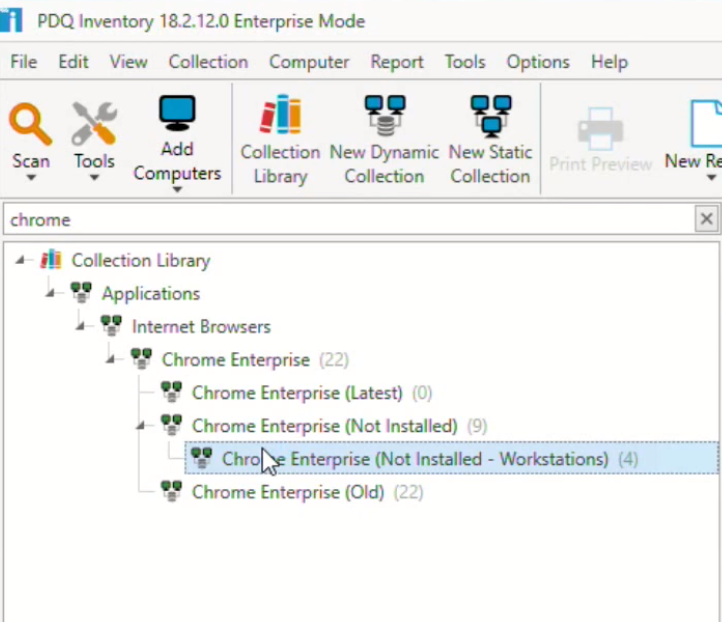Collapse the Internet Browsers tree node
722x622 pixels.
[x=80, y=326]
